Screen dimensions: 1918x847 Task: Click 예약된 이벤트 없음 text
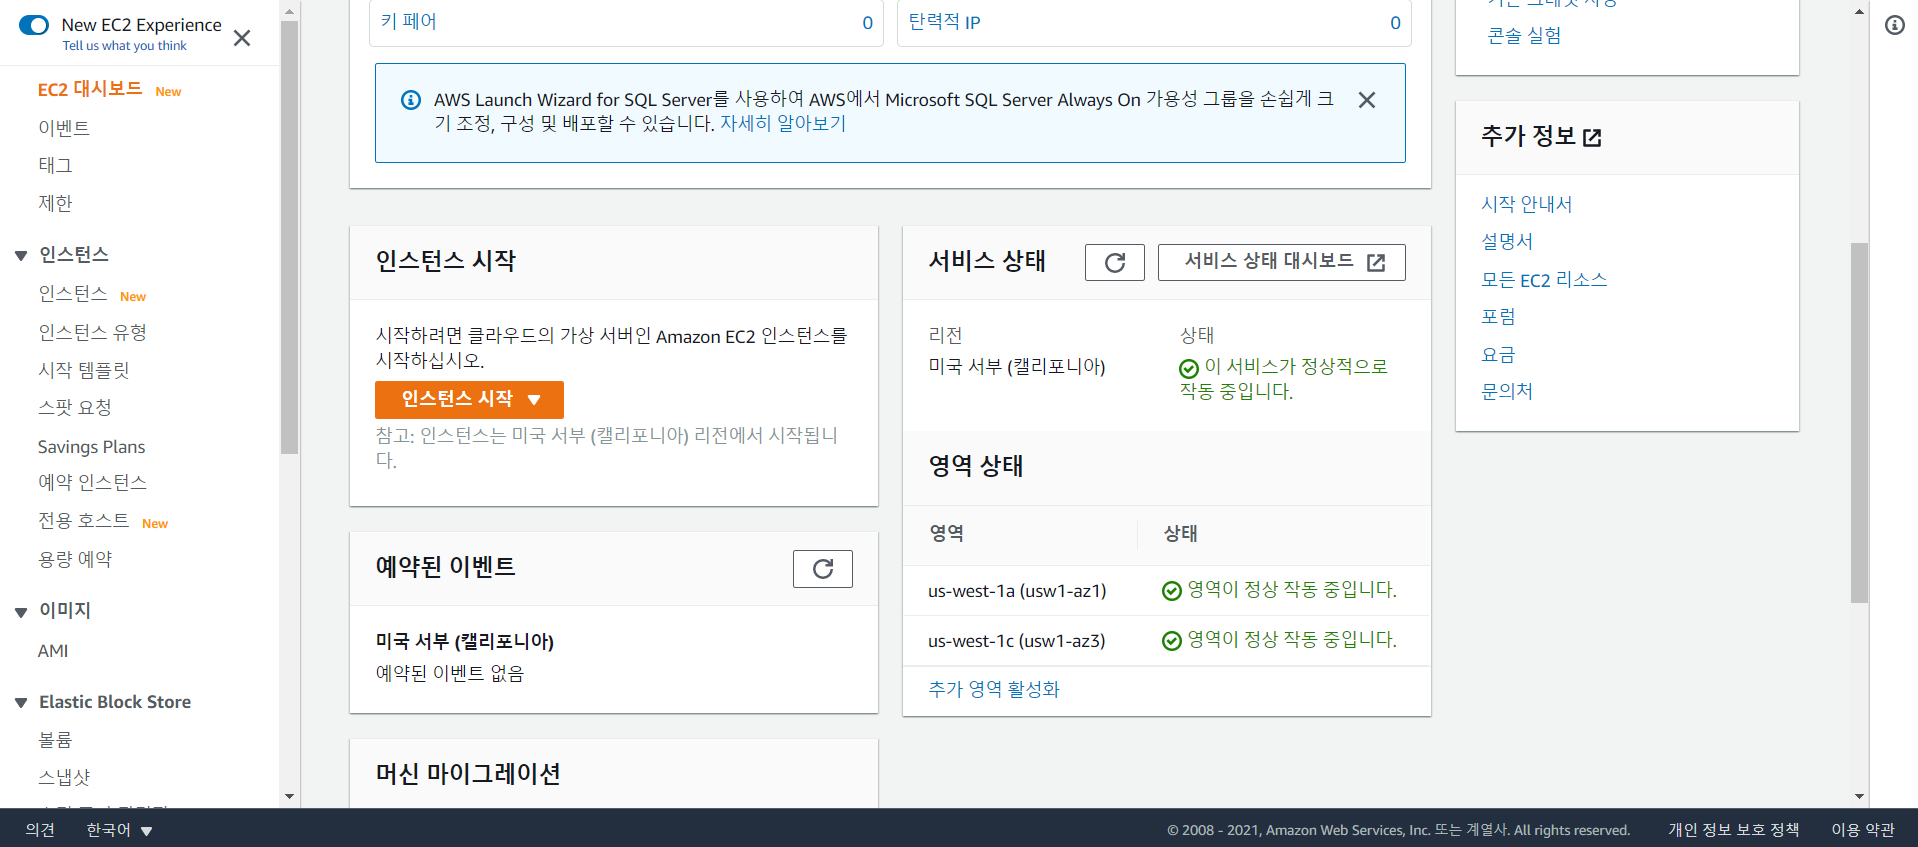[450, 674]
